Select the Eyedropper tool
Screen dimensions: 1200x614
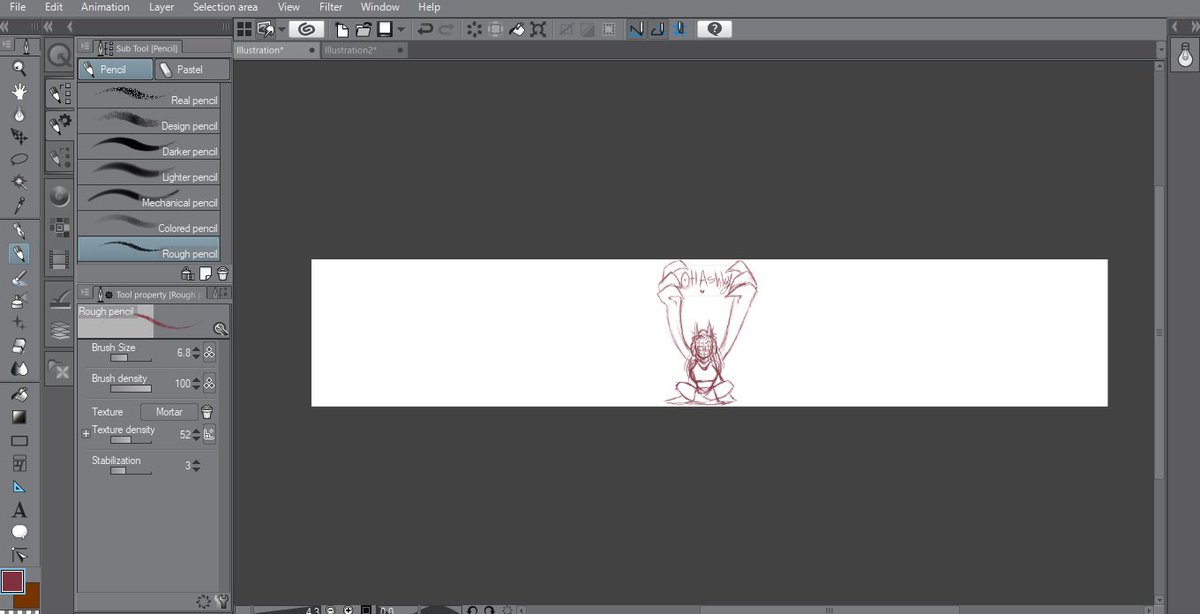(18, 205)
